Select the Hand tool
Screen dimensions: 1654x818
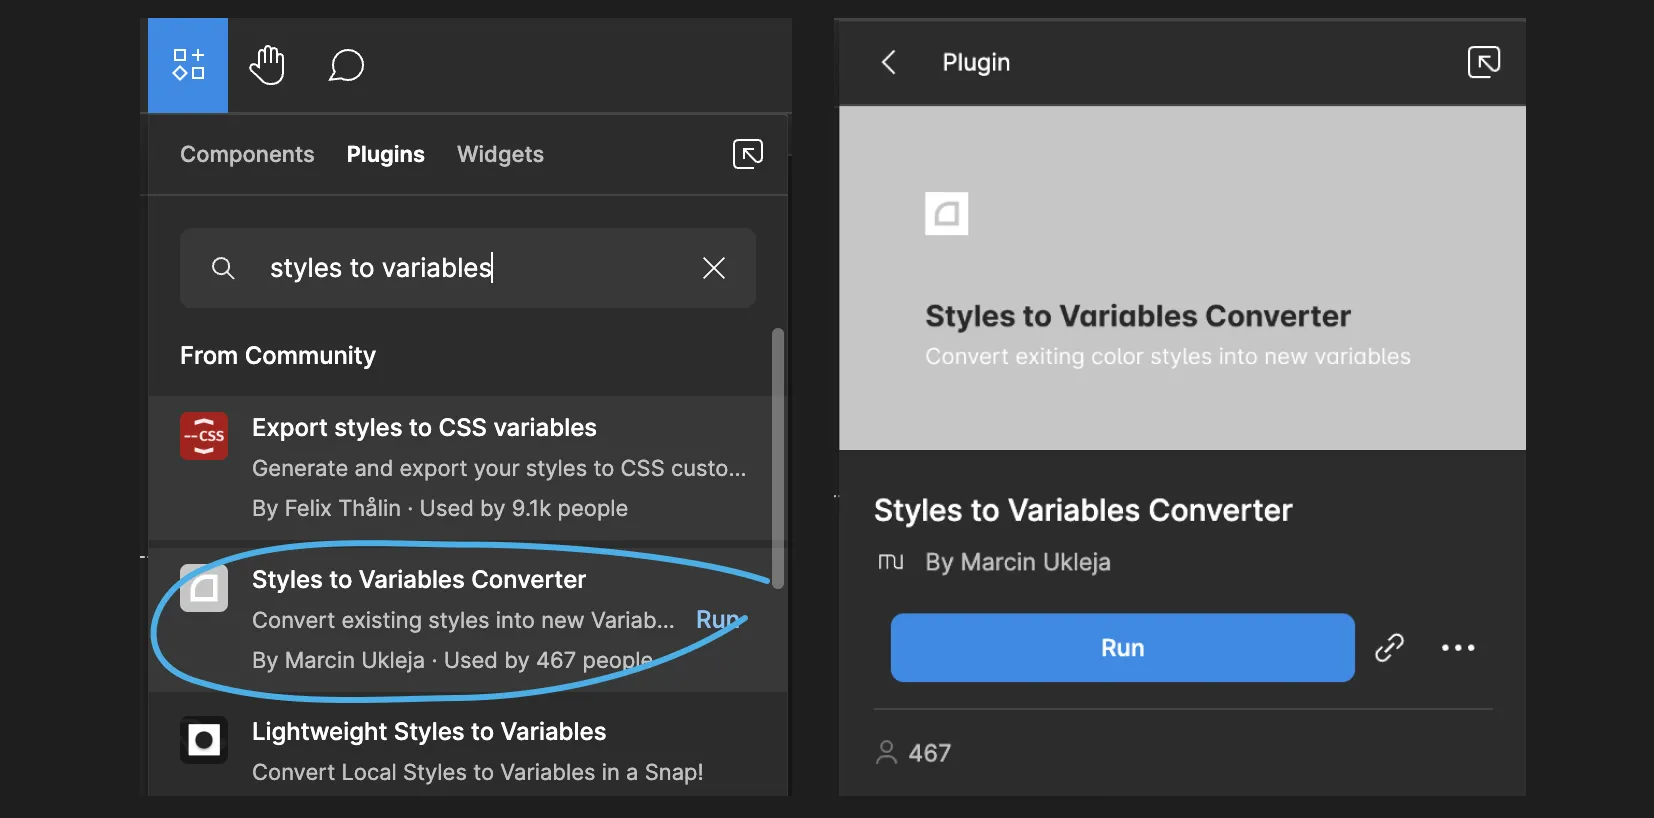tap(267, 65)
